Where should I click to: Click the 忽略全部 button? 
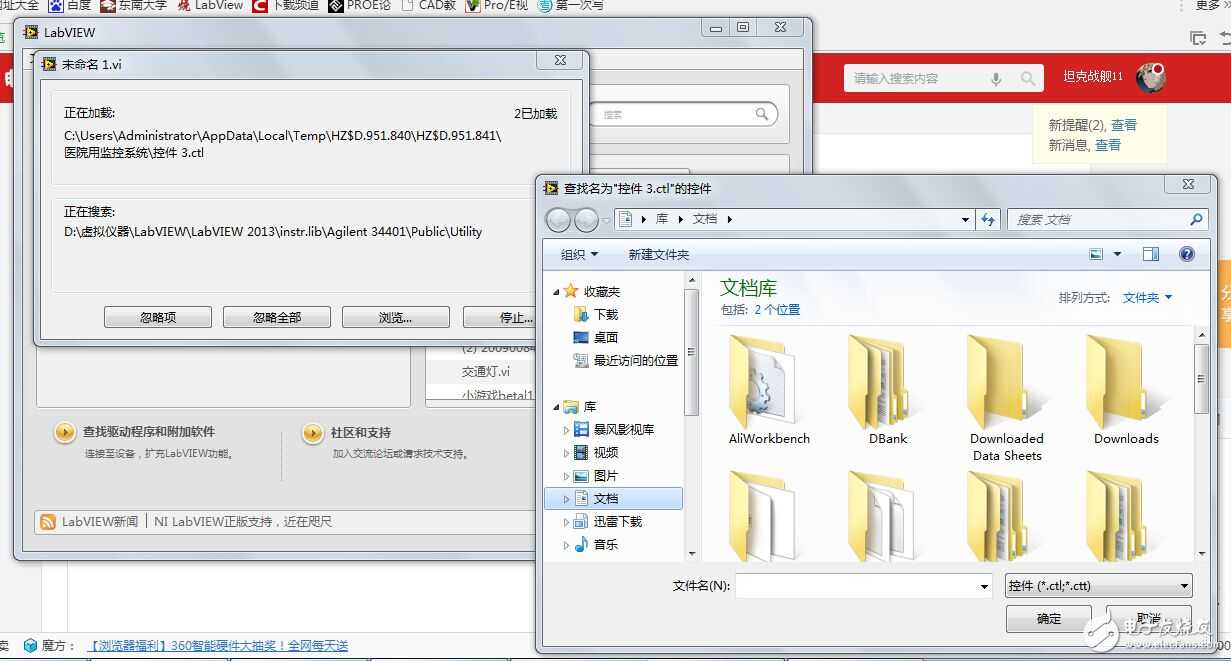pos(277,317)
